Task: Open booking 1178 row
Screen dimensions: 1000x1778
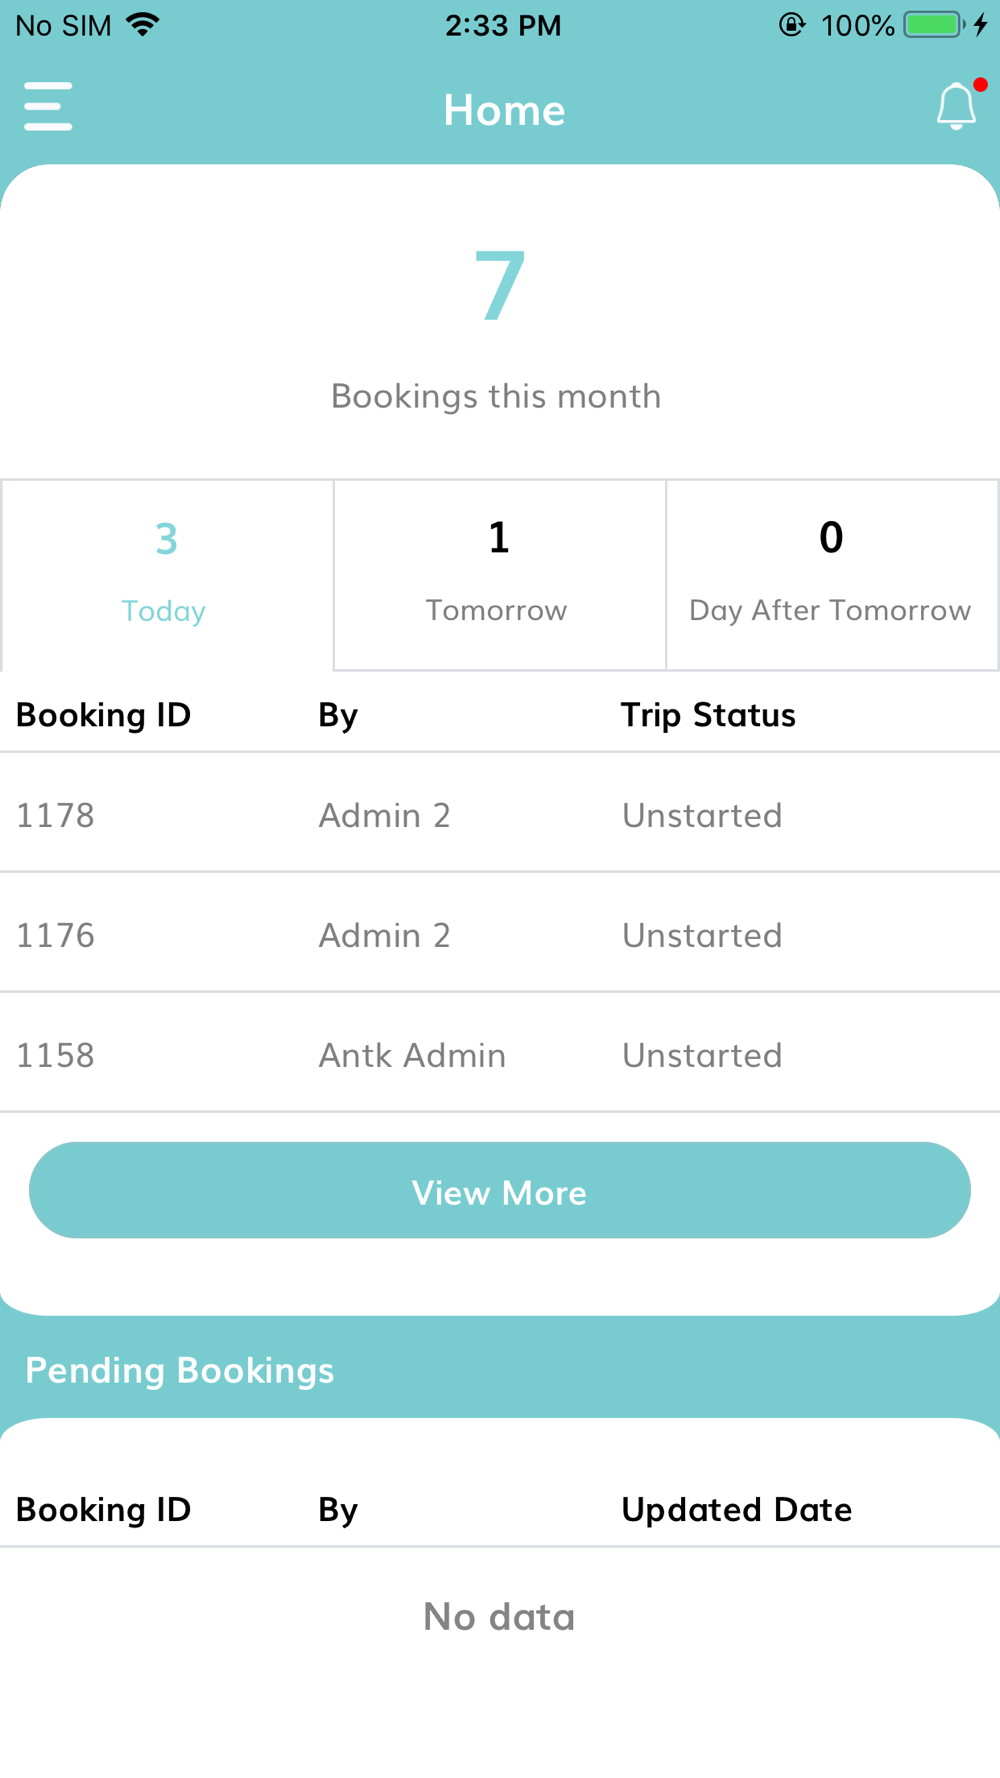Action: 500,813
